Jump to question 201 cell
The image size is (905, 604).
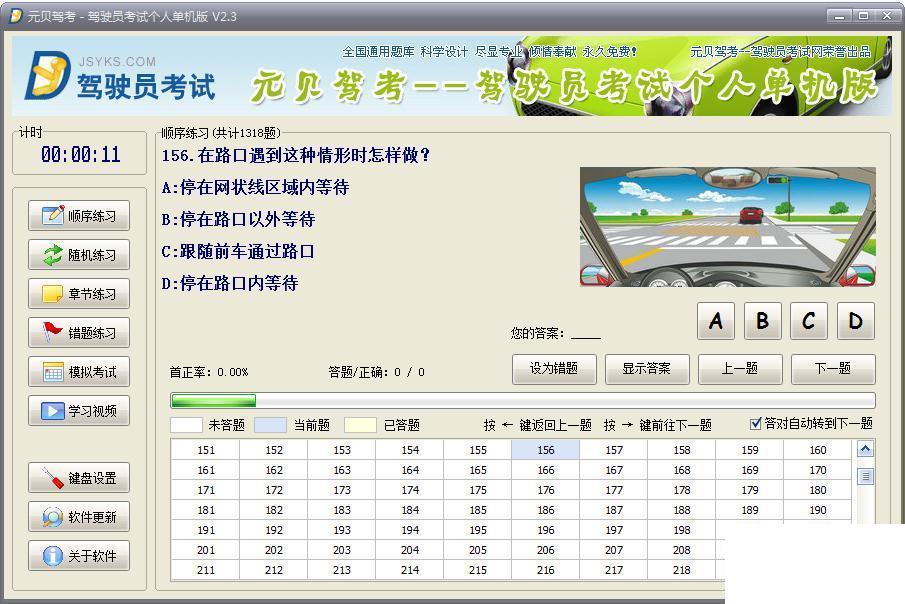[x=205, y=550]
